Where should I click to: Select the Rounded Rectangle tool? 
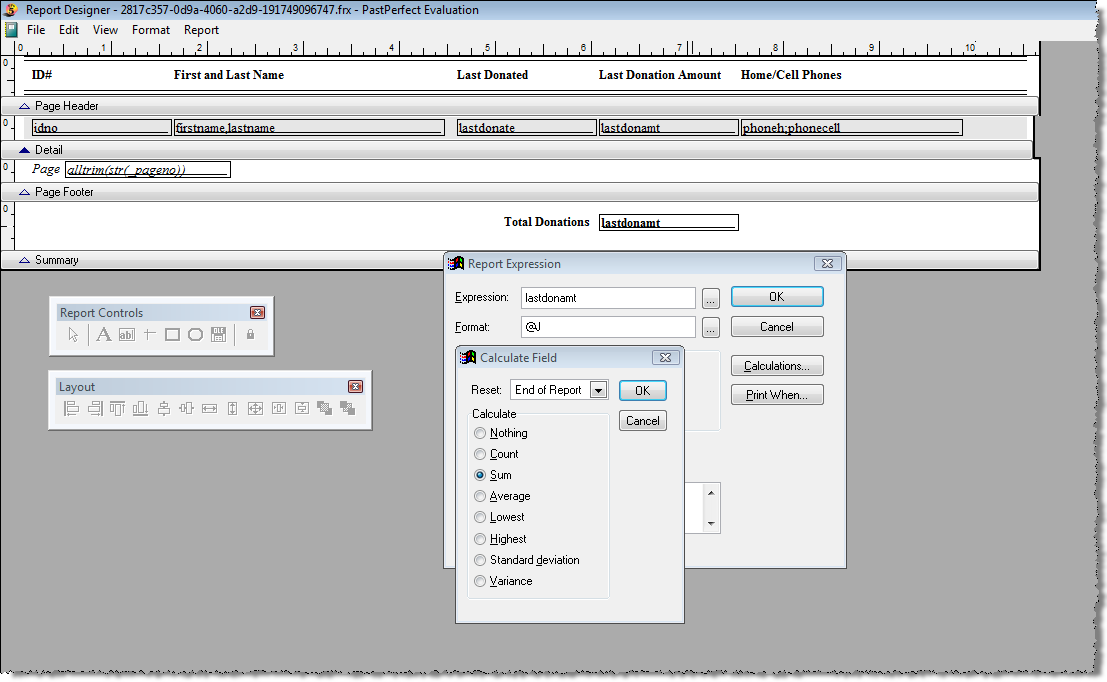point(196,335)
